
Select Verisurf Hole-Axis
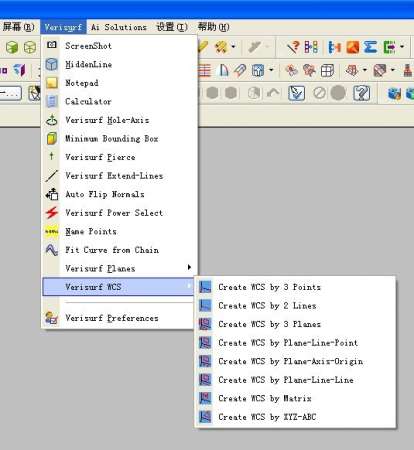point(119,120)
